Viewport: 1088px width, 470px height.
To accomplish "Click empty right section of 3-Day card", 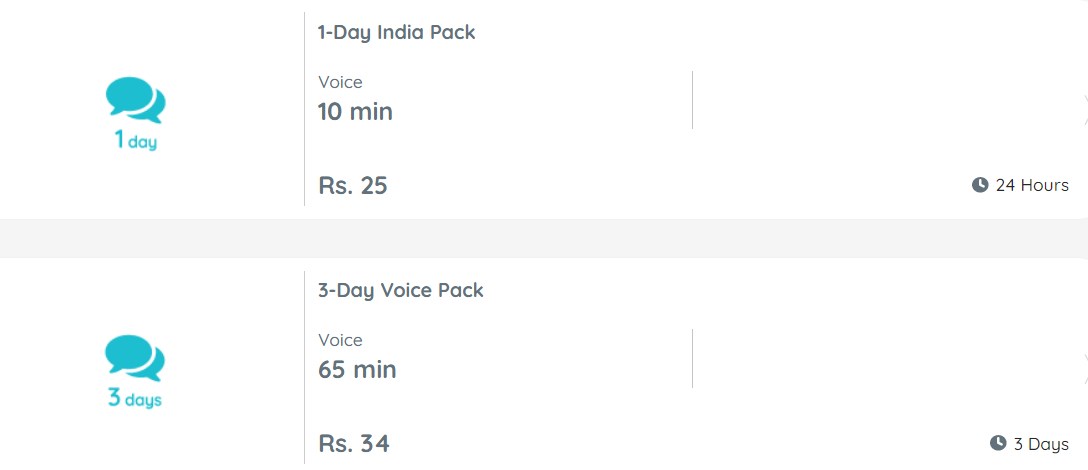I will pos(885,358).
